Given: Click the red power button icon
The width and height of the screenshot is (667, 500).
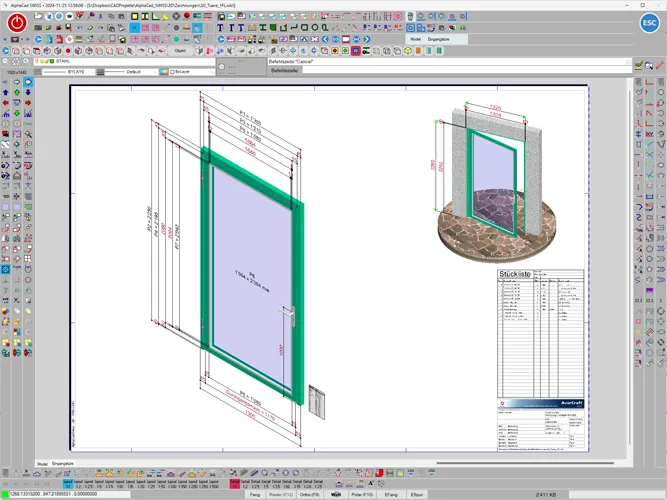Looking at the screenshot, I should point(18,22).
